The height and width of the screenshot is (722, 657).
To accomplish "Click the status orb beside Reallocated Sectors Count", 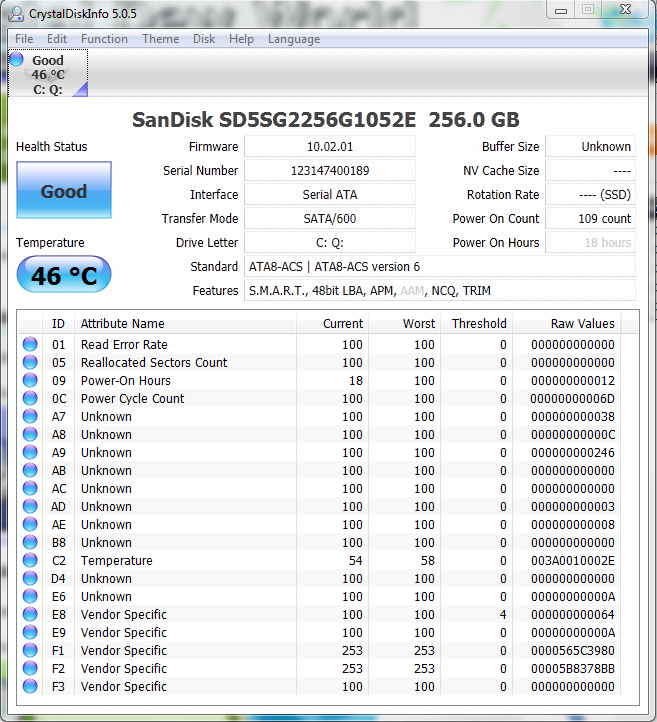I will (30, 363).
